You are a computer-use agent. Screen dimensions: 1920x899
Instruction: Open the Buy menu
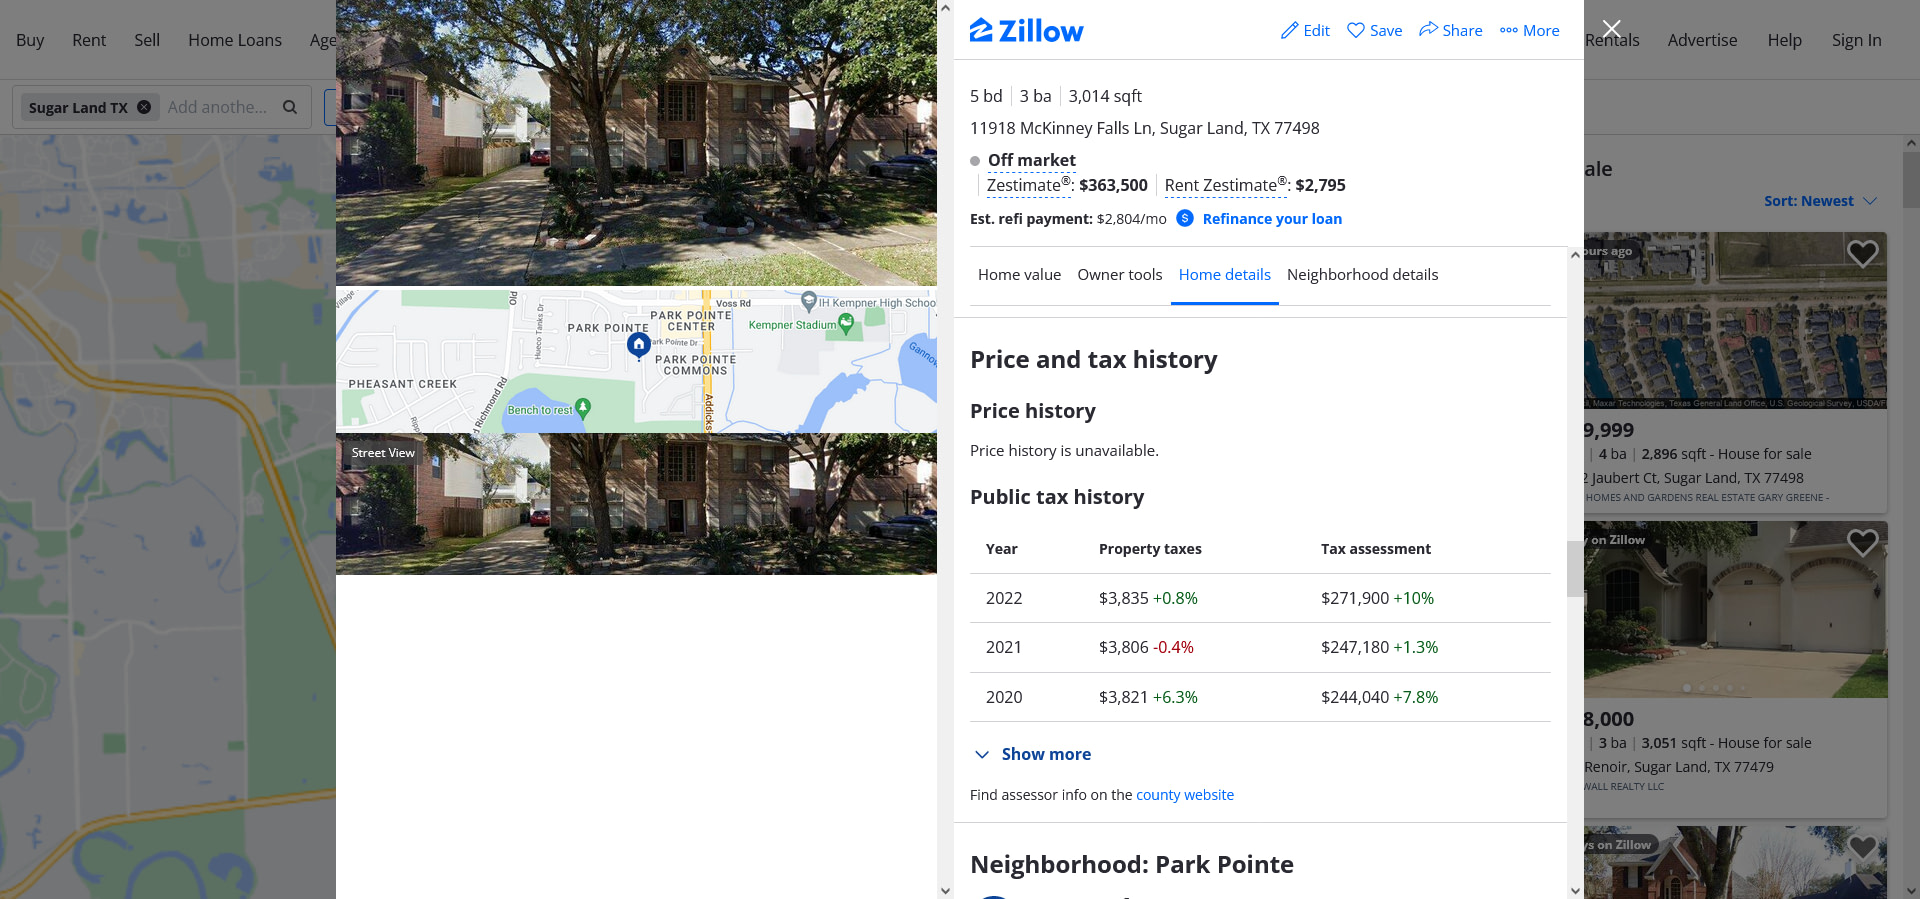(30, 40)
